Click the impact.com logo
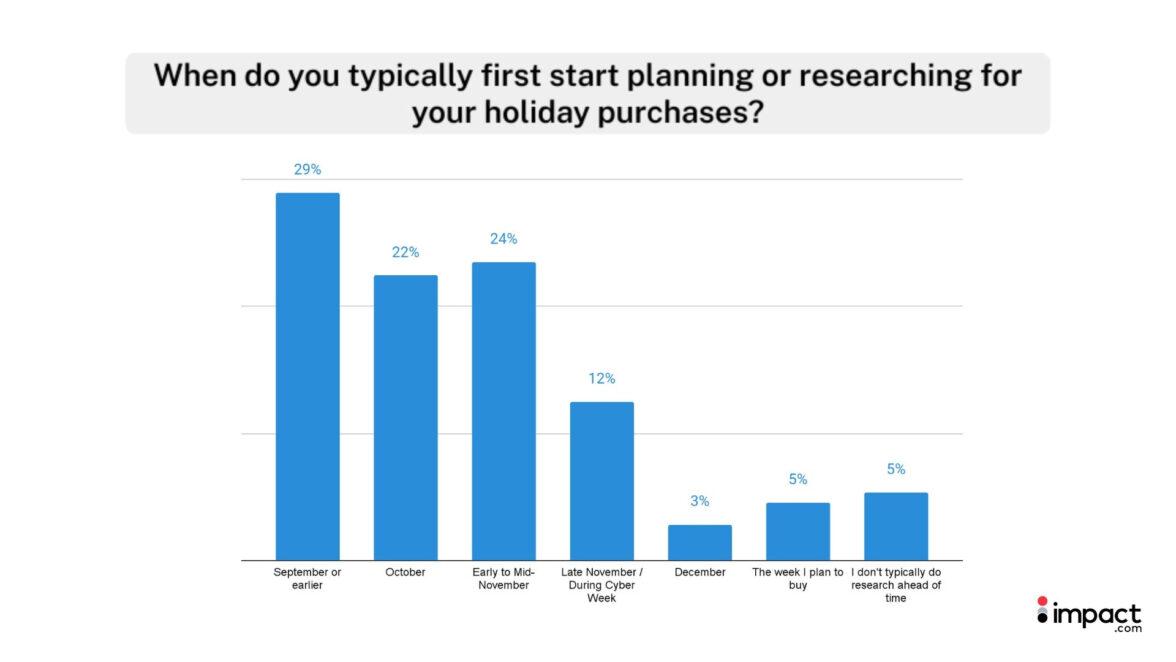The image size is (1176, 662). [x=1089, y=615]
